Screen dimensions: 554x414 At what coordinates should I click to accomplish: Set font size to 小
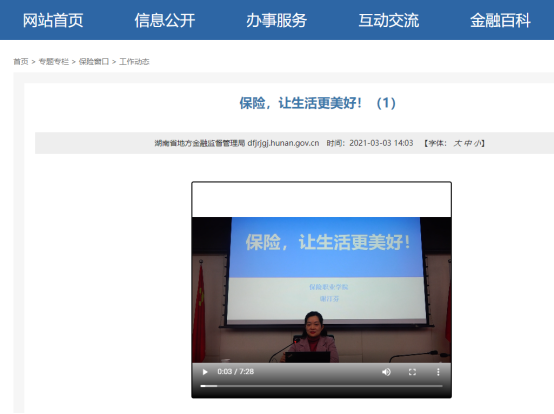click(x=478, y=143)
